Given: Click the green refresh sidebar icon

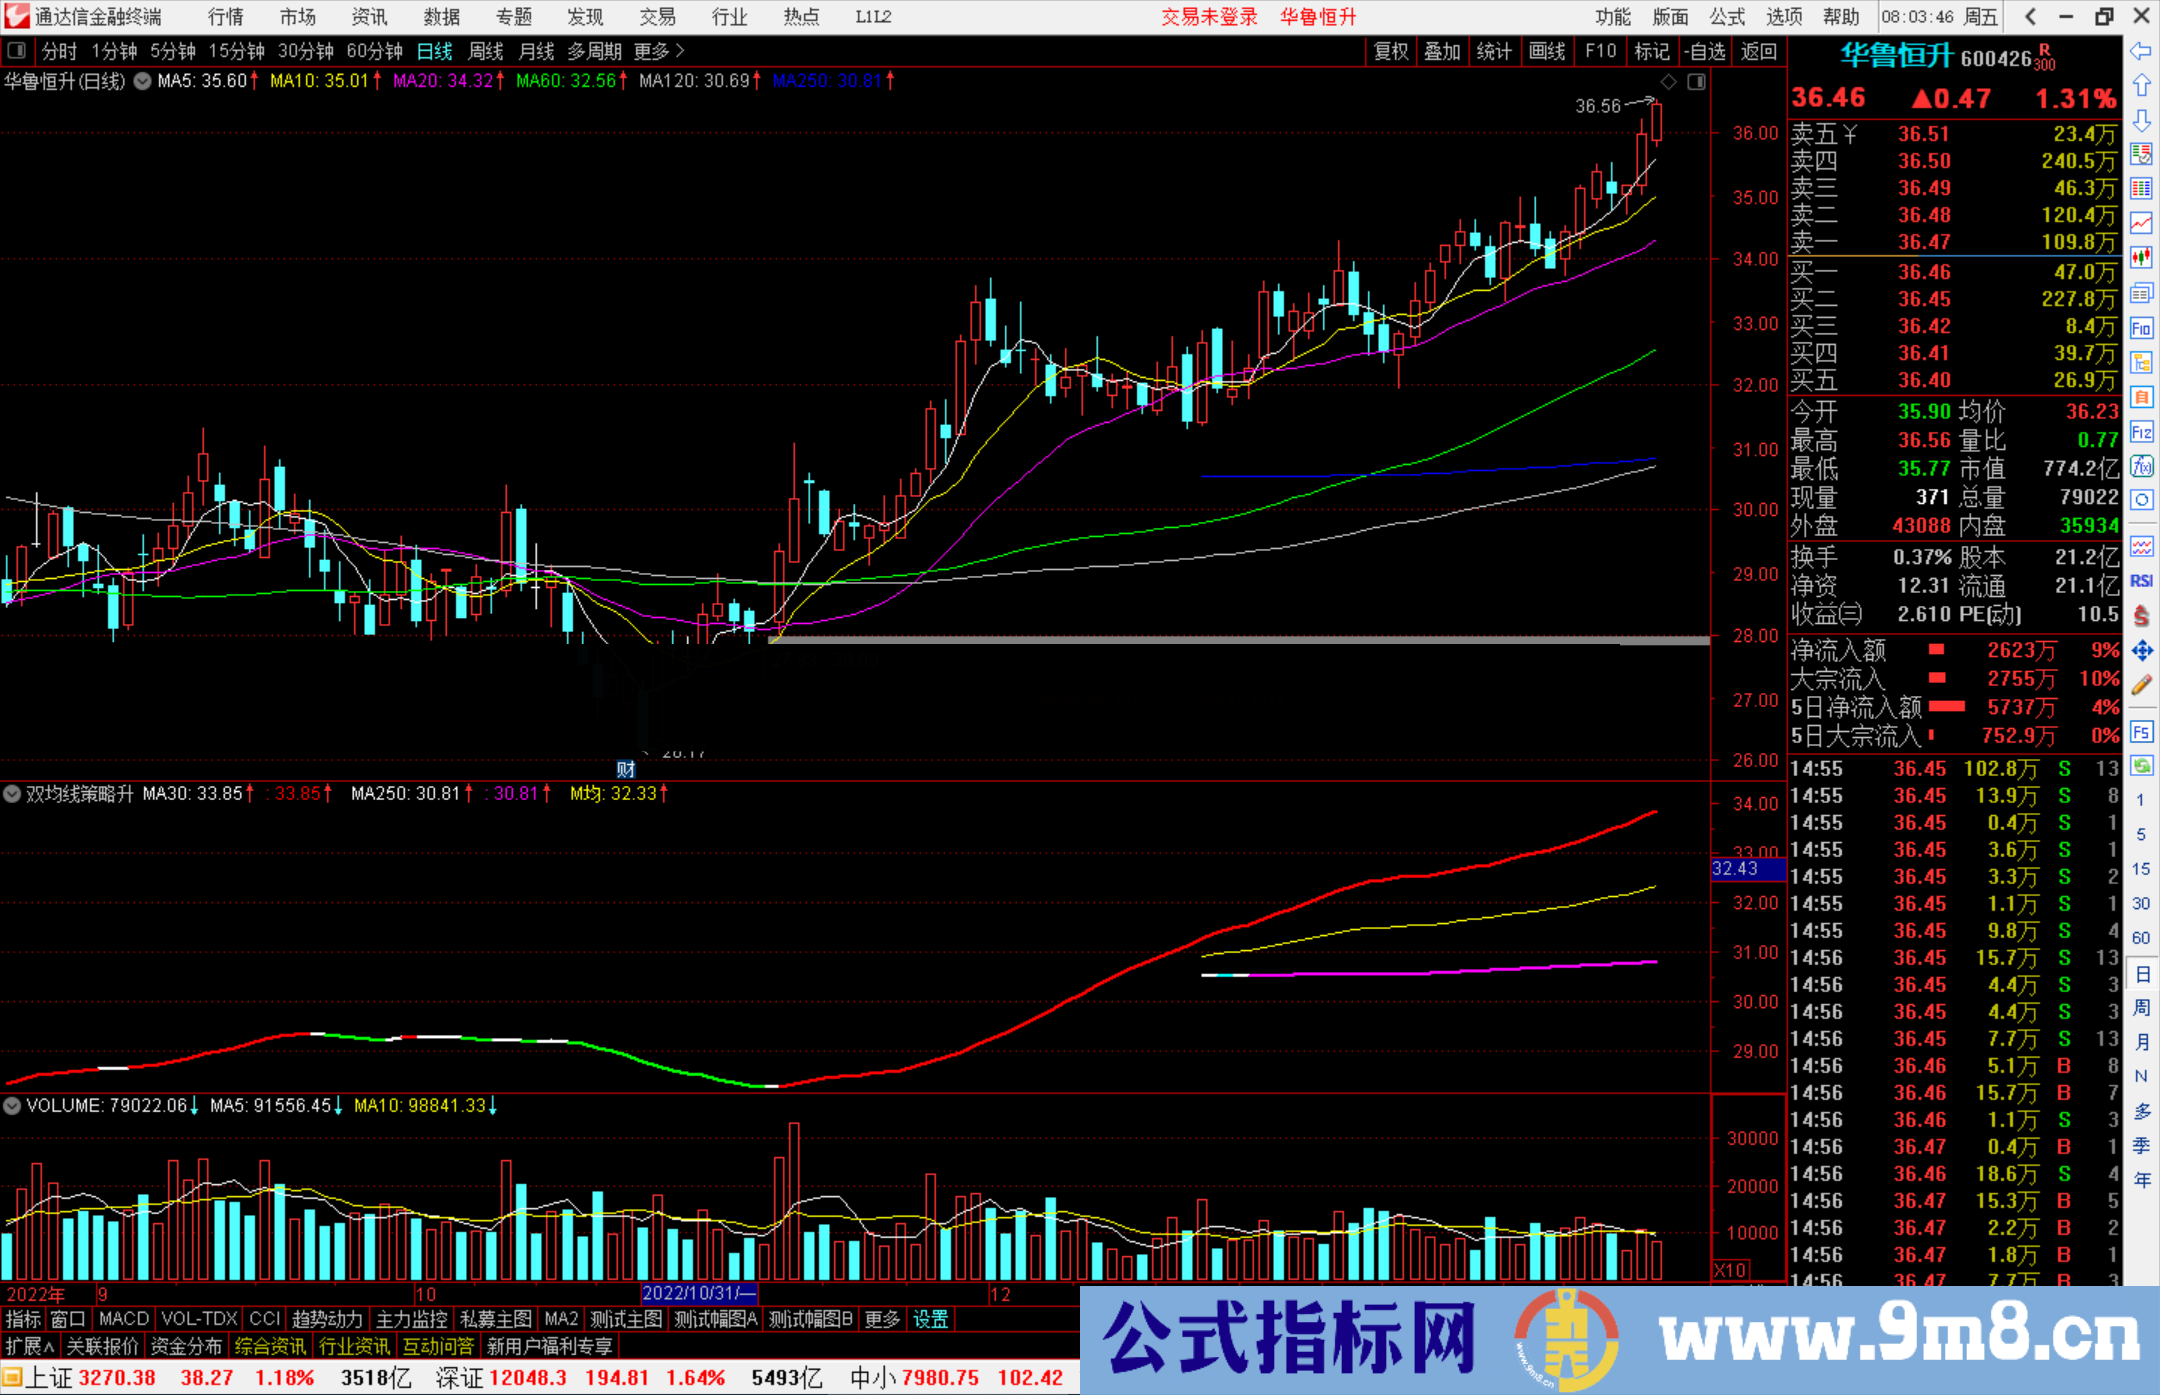Looking at the screenshot, I should point(2141,766).
